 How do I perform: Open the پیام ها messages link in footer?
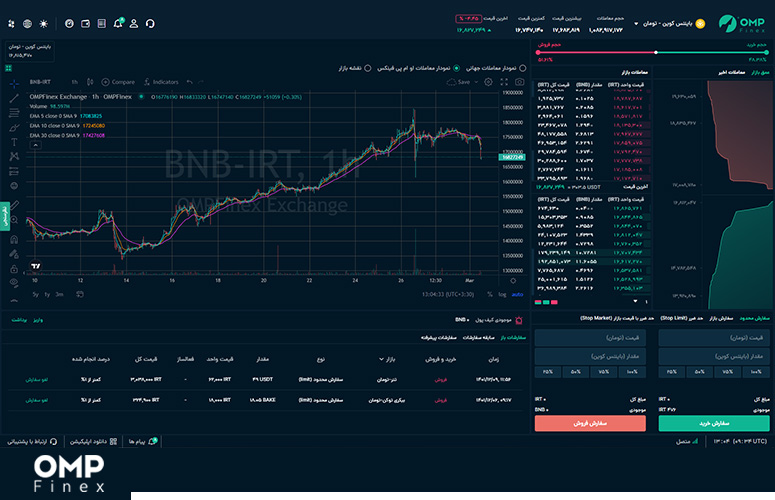pyautogui.click(x=143, y=441)
